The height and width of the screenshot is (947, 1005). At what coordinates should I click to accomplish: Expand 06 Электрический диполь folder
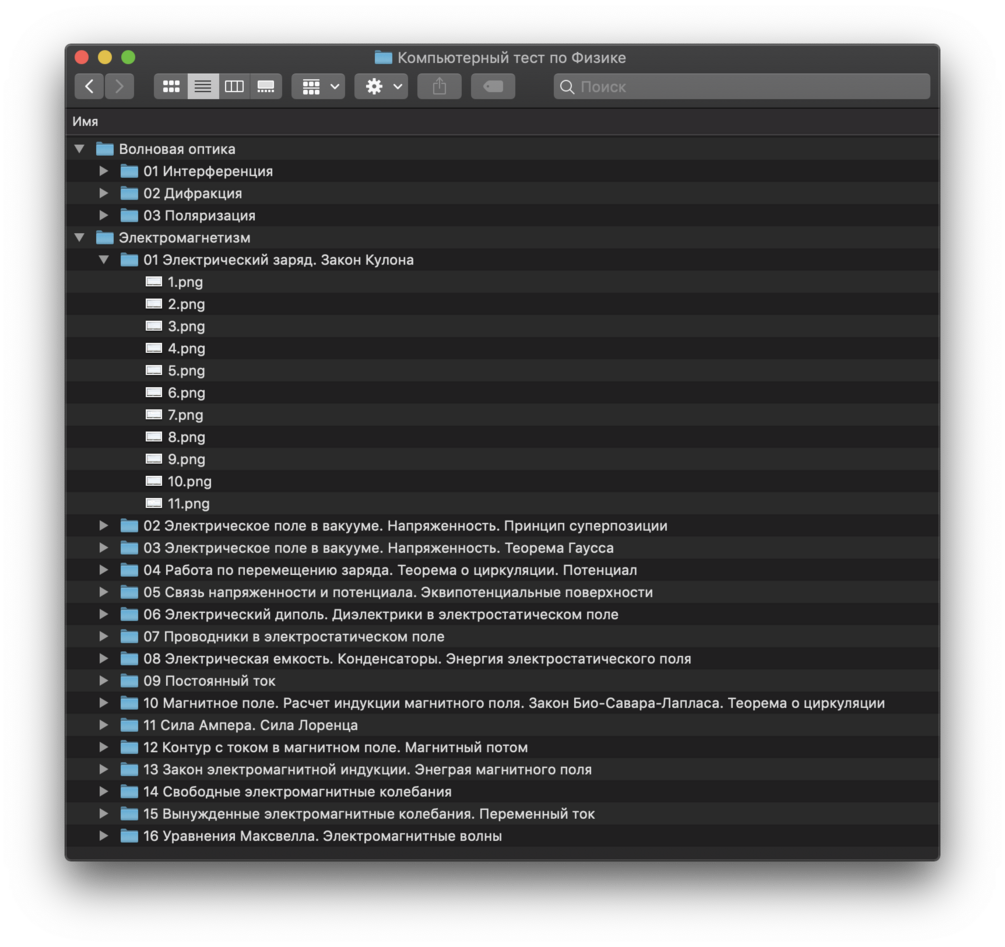pos(103,614)
